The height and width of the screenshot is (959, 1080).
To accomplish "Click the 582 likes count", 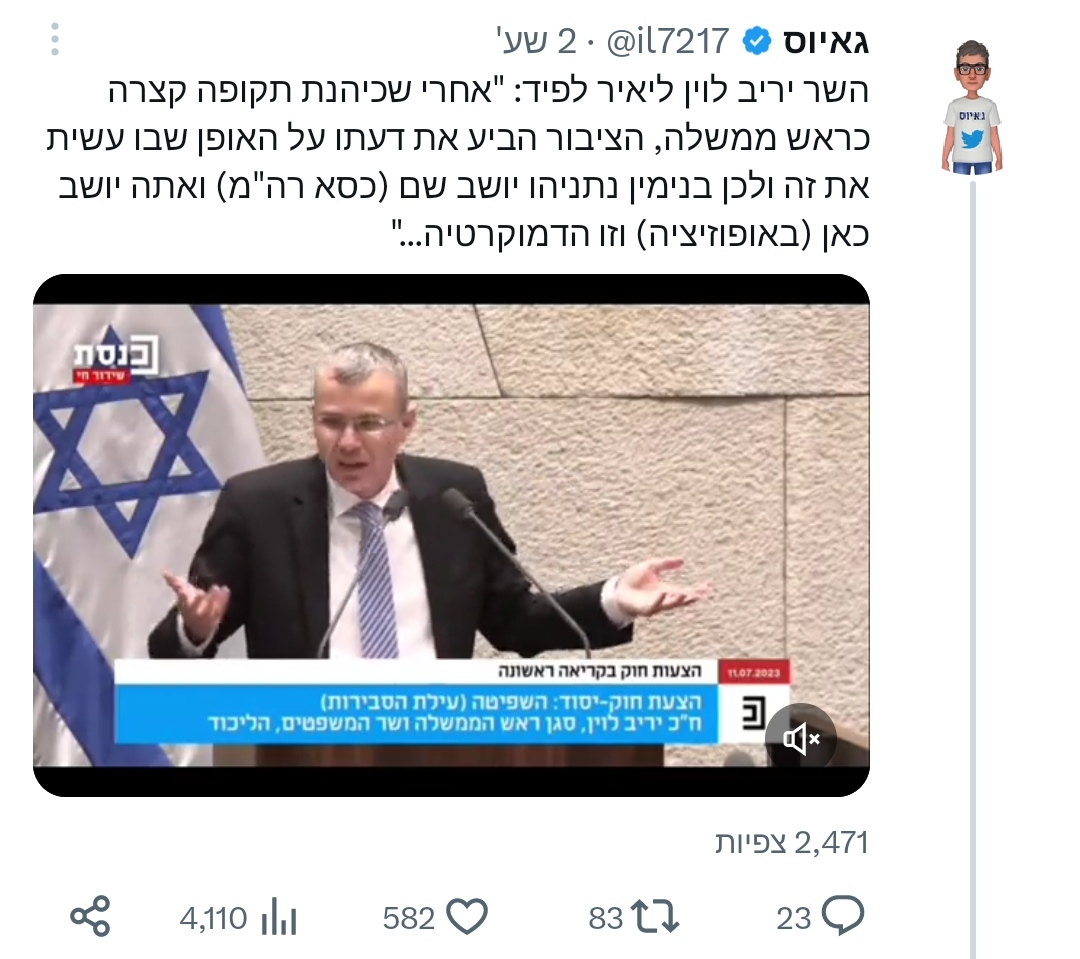I will click(x=409, y=918).
